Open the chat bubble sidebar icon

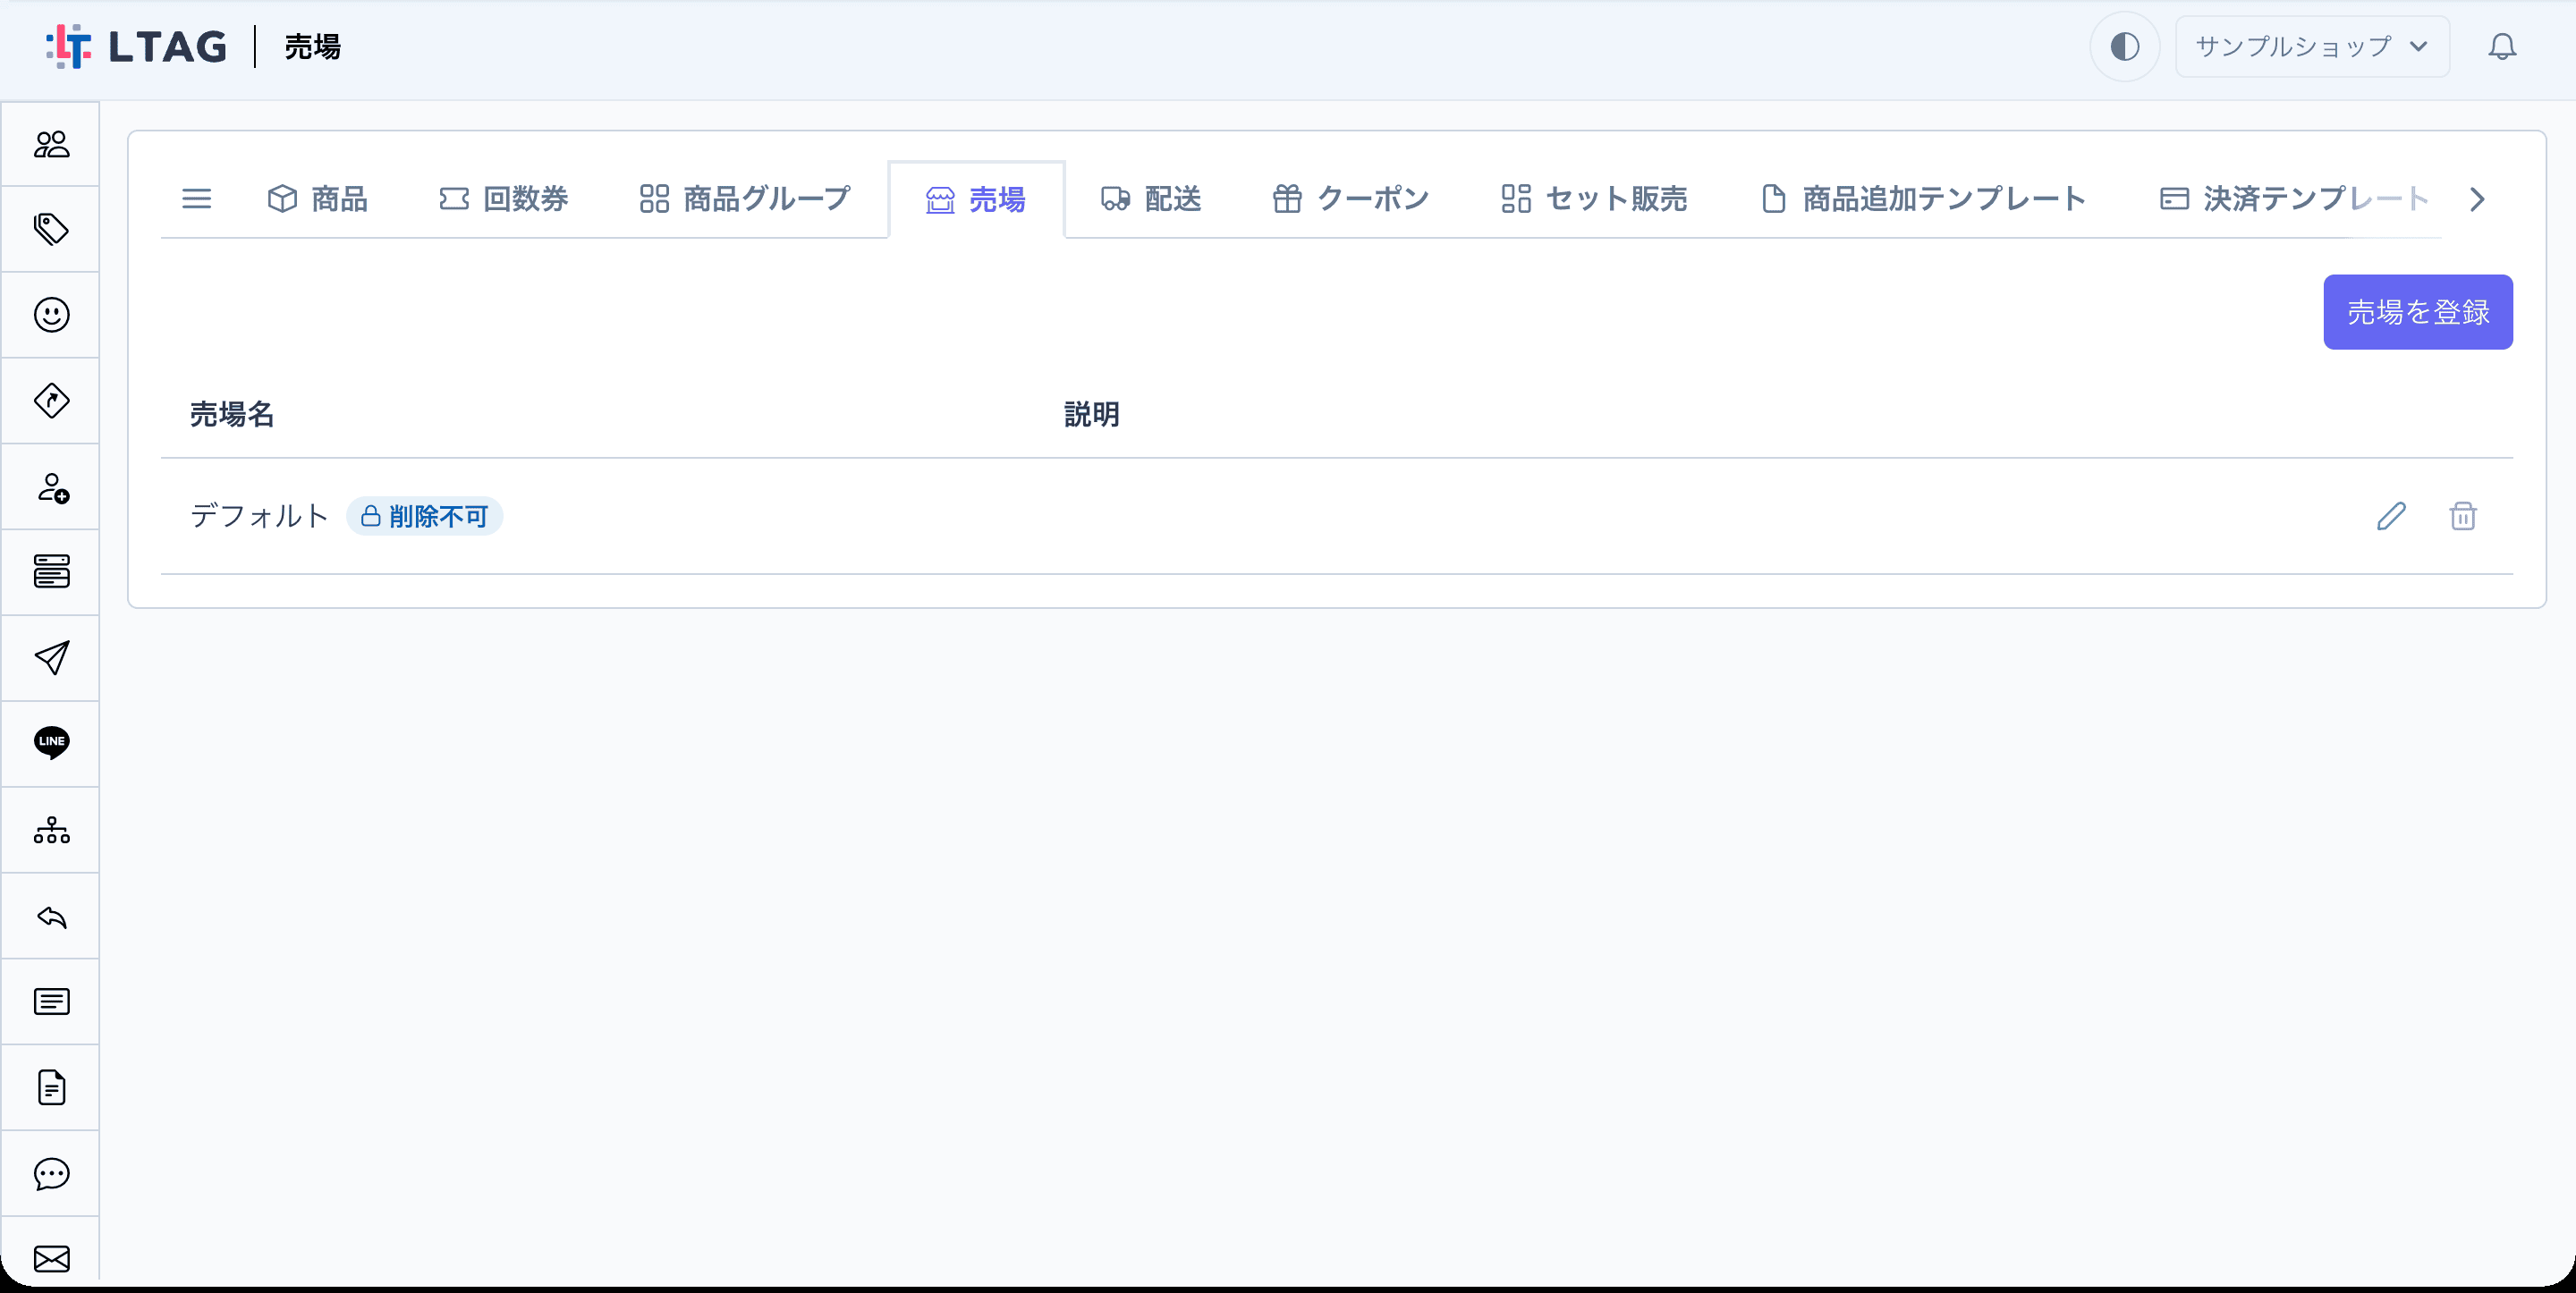(x=51, y=1173)
